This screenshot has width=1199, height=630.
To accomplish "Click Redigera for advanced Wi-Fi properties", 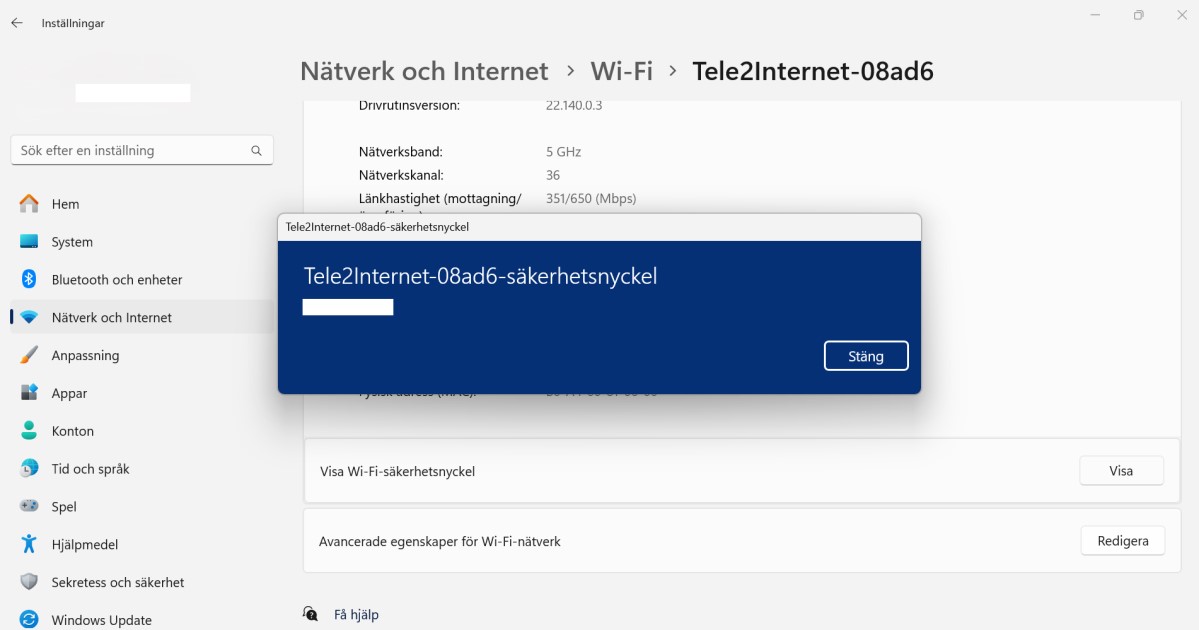I will tap(1123, 541).
